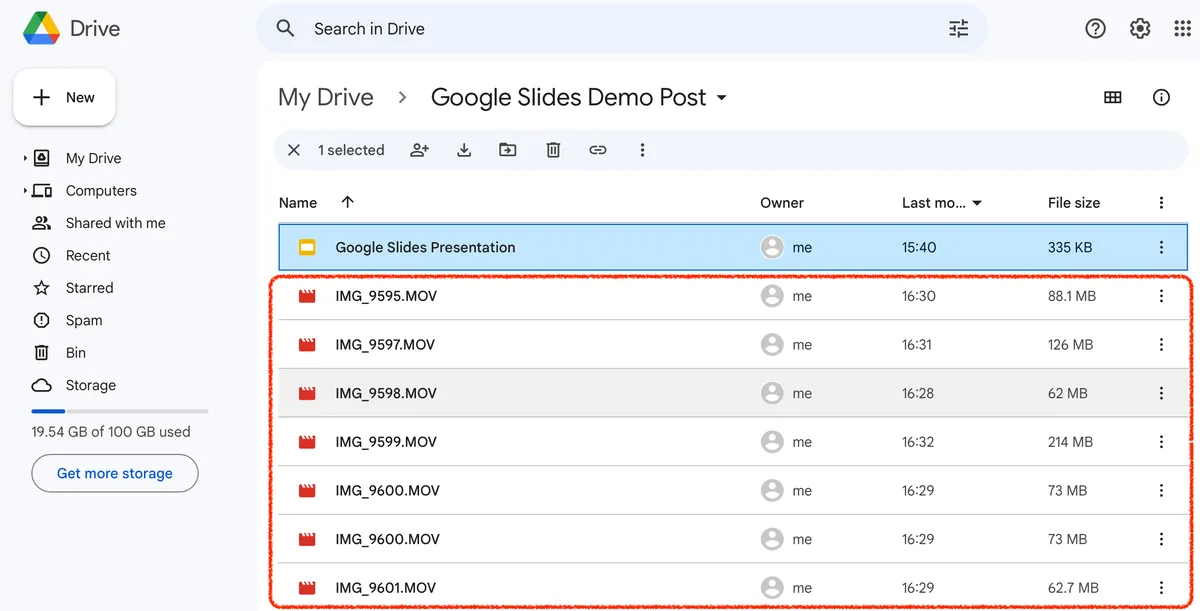Open the Last modified sort dropdown
The width and height of the screenshot is (1200, 611).
pos(977,203)
